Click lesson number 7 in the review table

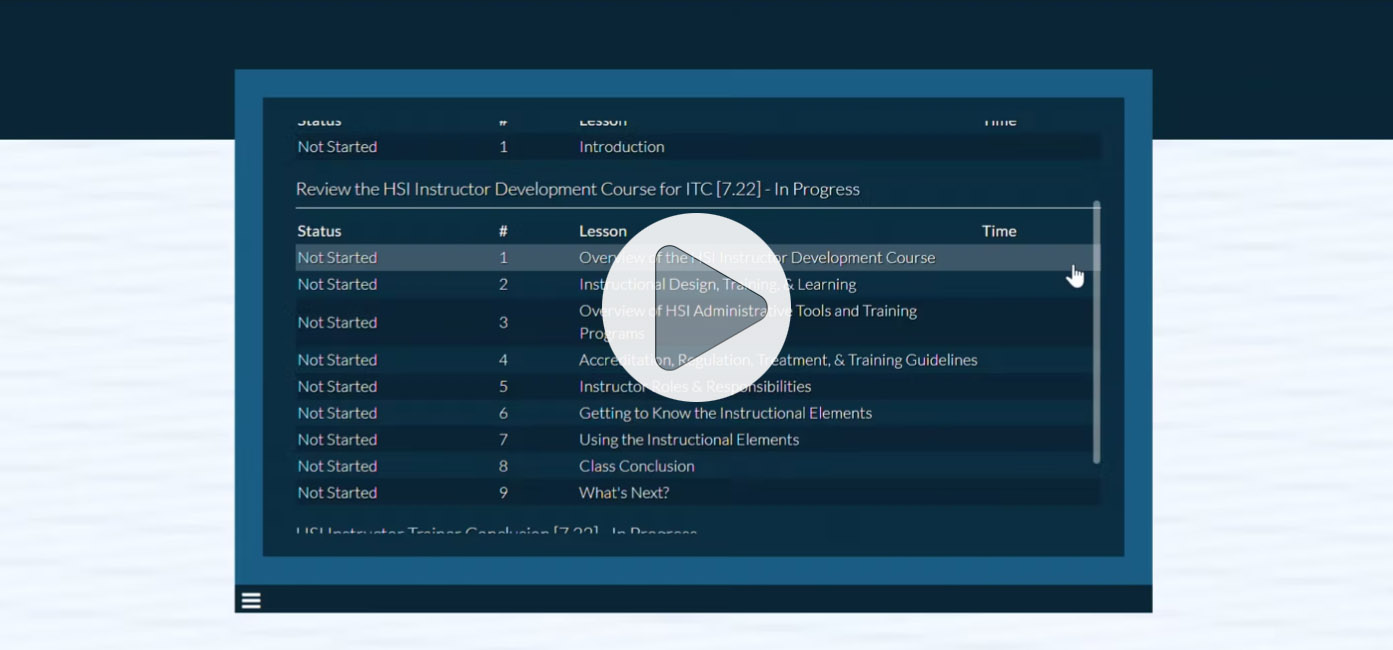coord(503,439)
